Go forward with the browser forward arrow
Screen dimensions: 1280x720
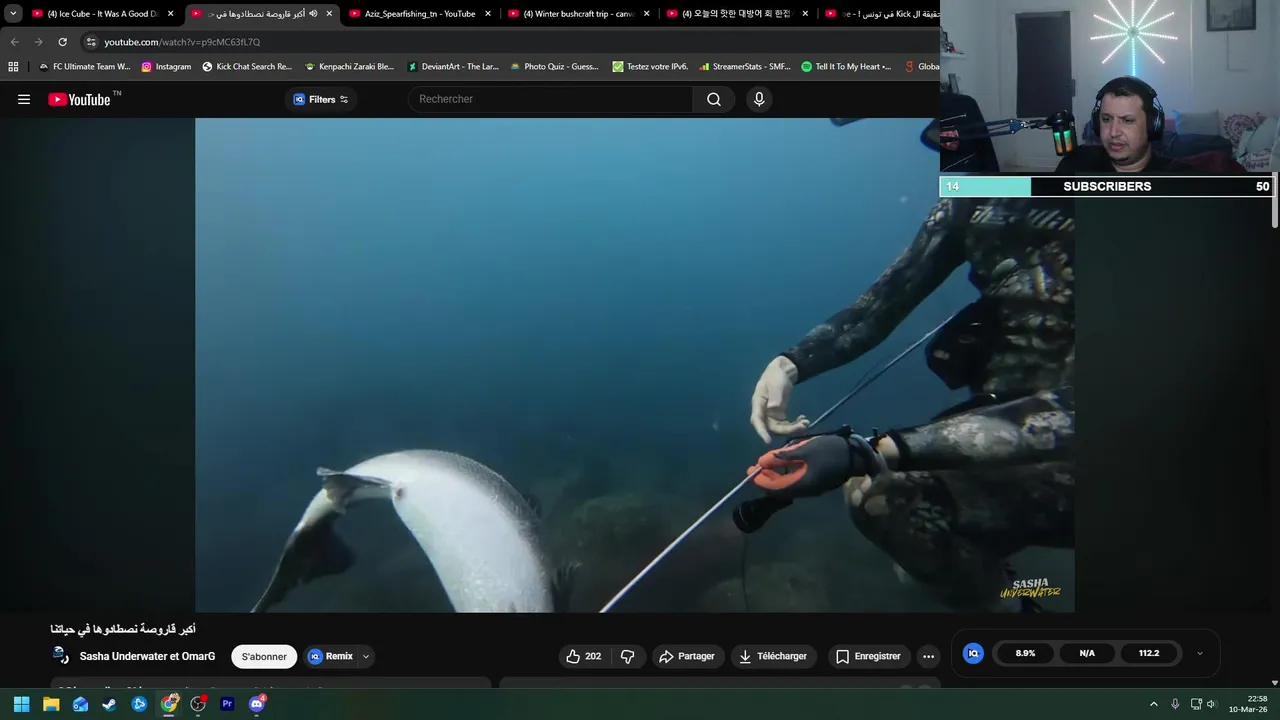(38, 42)
